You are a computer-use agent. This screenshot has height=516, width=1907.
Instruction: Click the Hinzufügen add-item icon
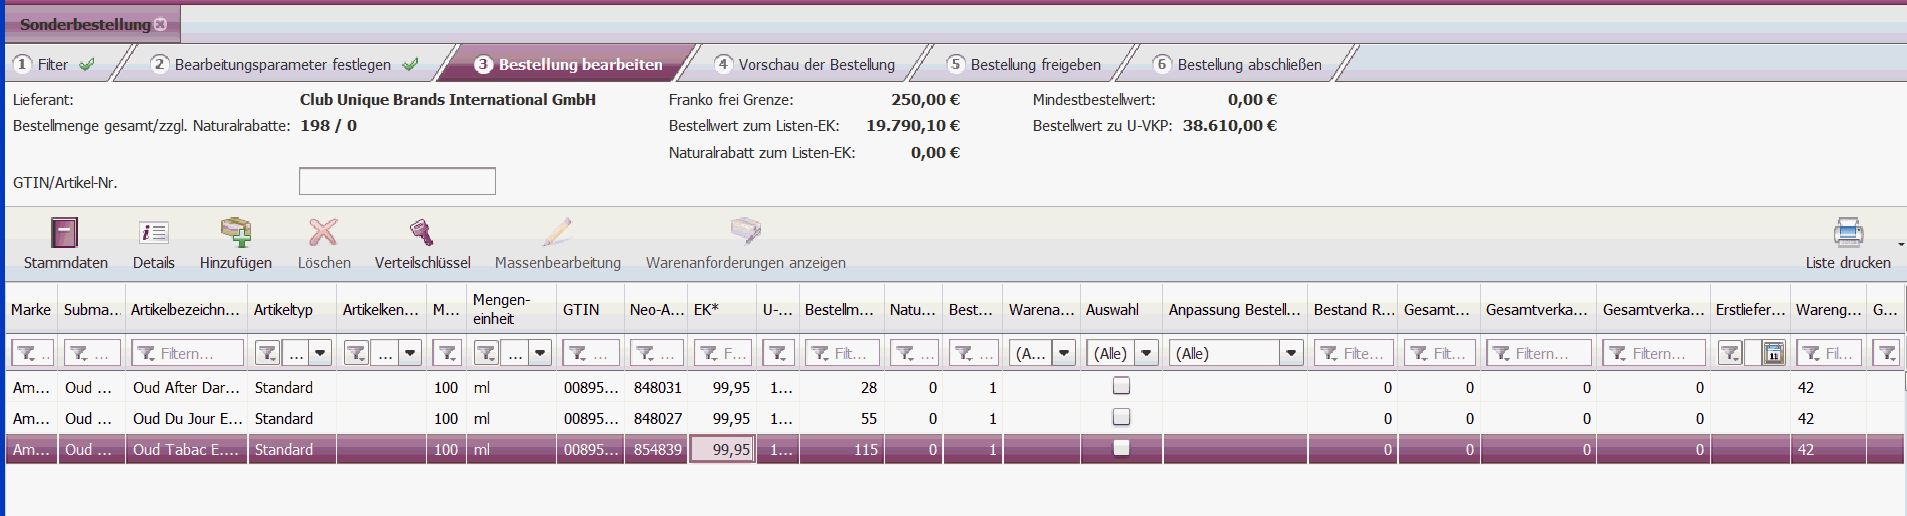coord(236,232)
